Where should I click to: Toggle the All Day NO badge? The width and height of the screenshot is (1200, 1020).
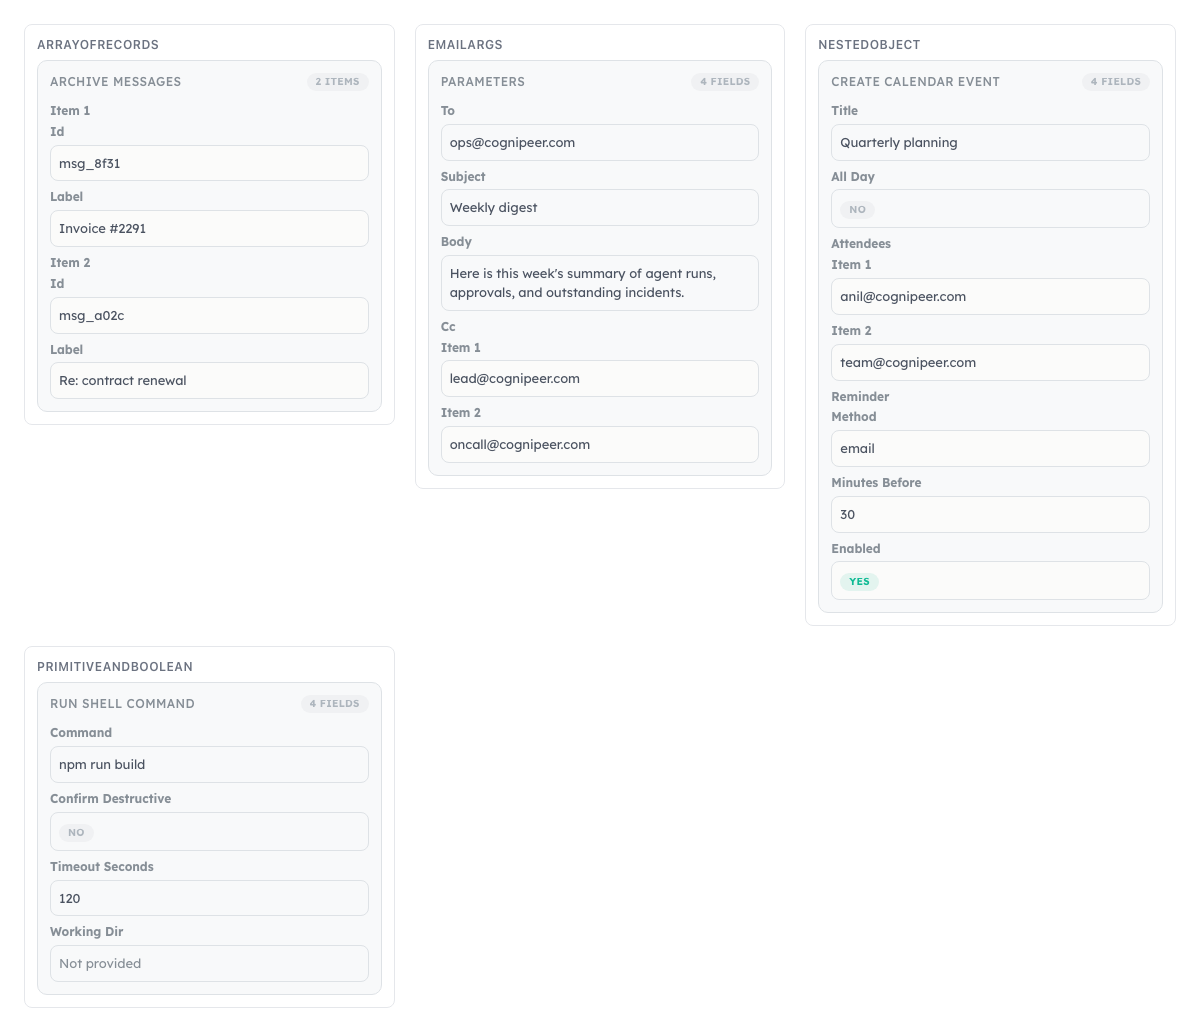[858, 209]
